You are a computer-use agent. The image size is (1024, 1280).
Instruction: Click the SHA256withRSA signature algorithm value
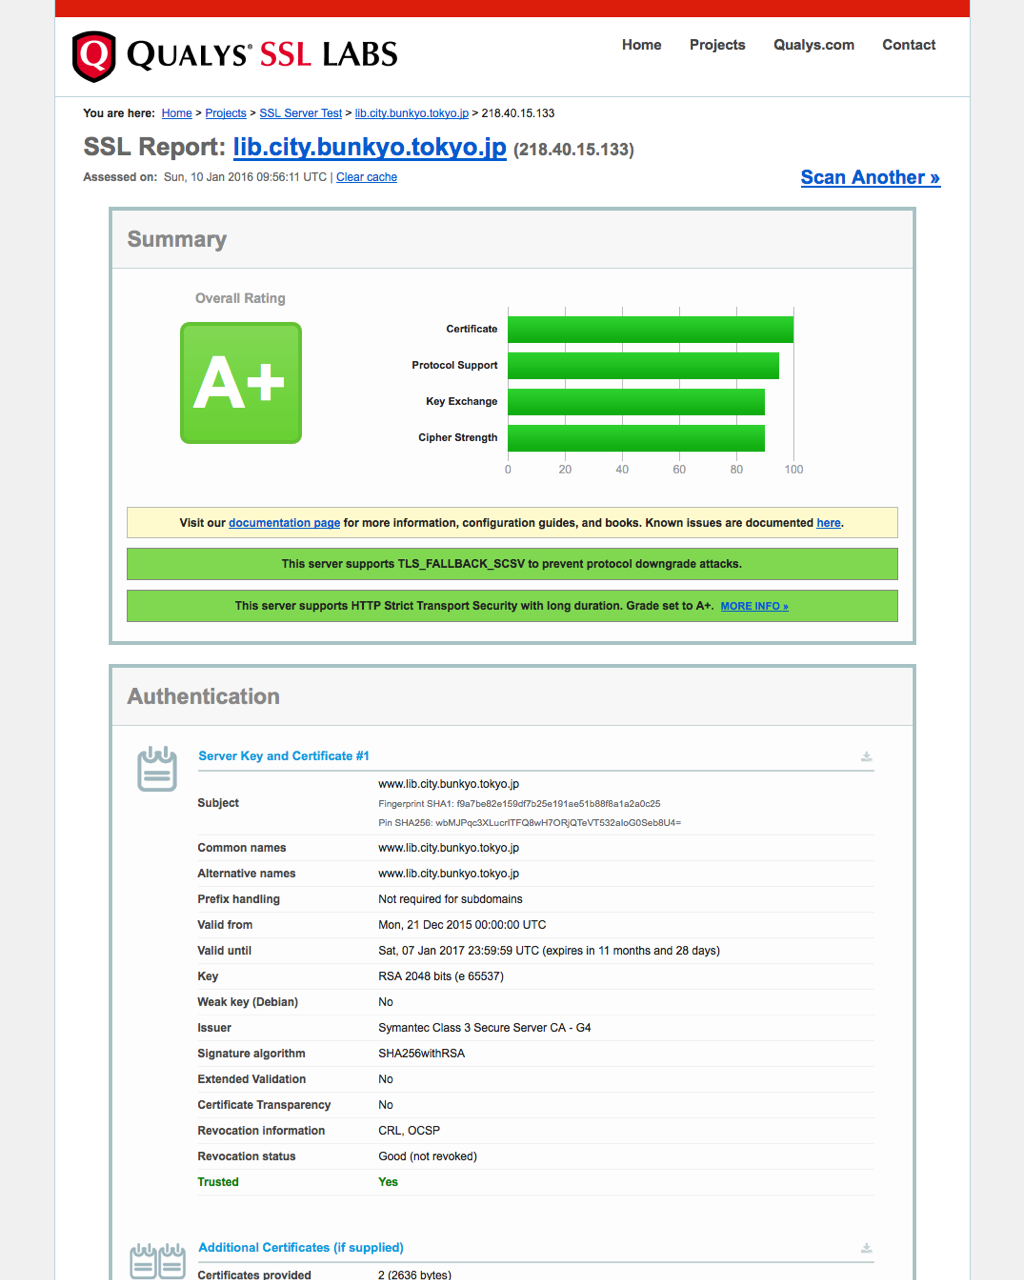pos(422,1054)
